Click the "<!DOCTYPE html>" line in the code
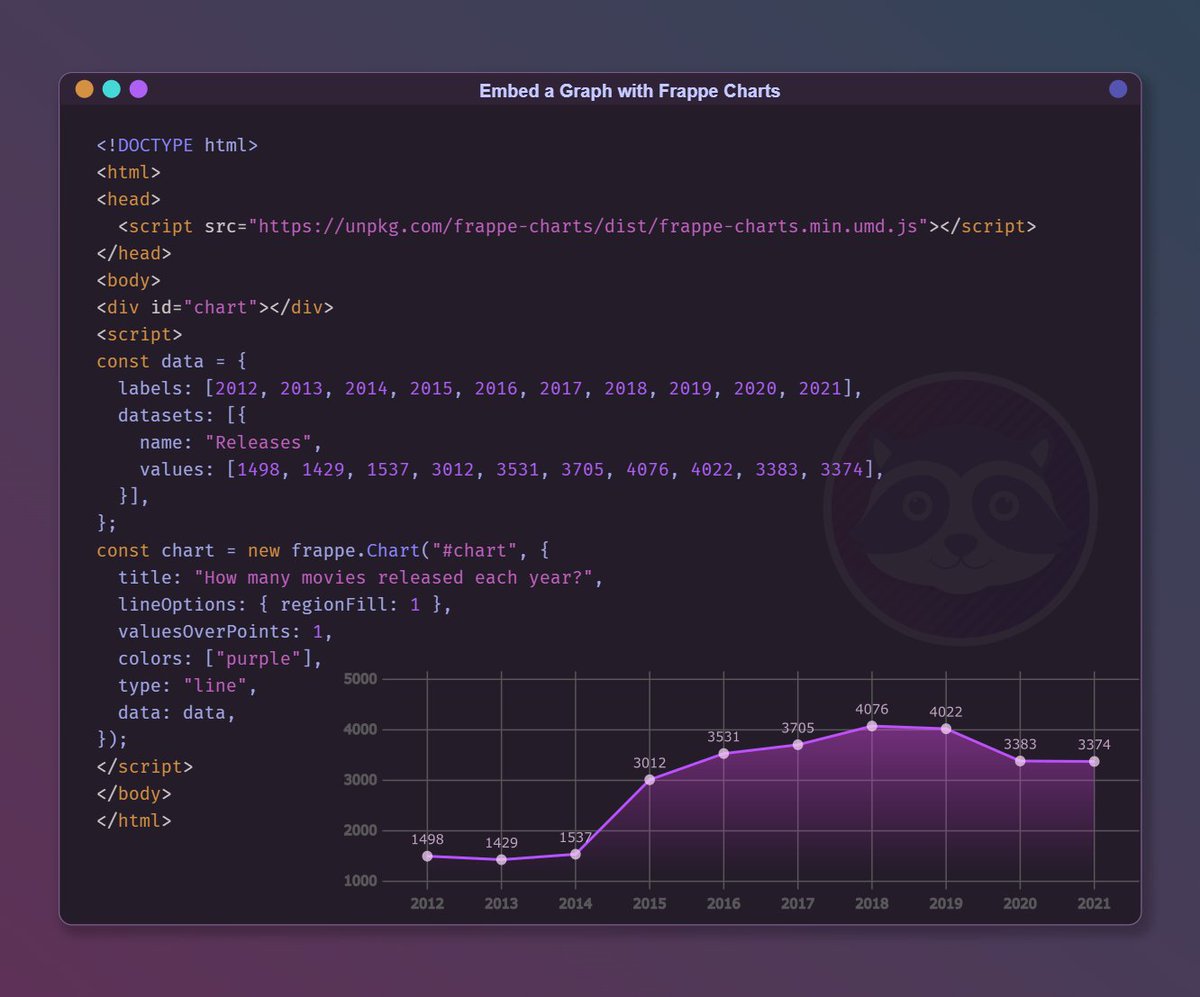Screen dimensions: 1200x997 pos(177,145)
